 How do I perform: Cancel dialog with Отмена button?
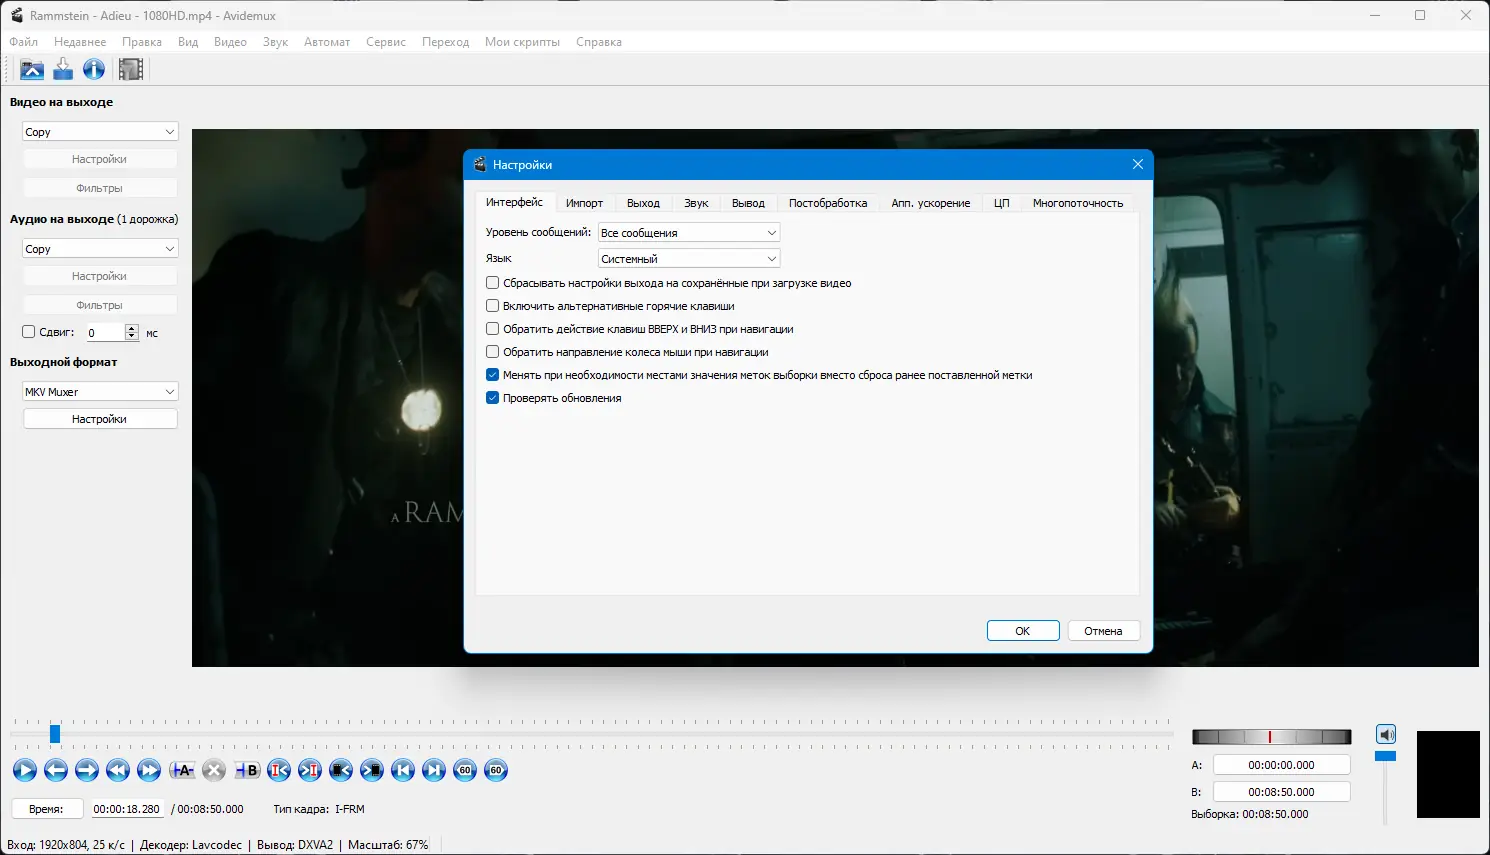pyautogui.click(x=1104, y=631)
